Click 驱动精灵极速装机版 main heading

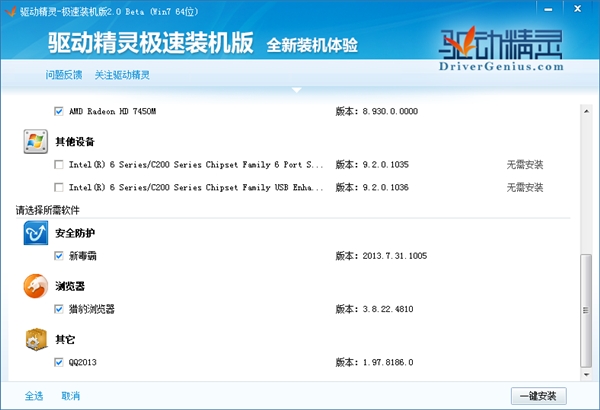click(151, 42)
